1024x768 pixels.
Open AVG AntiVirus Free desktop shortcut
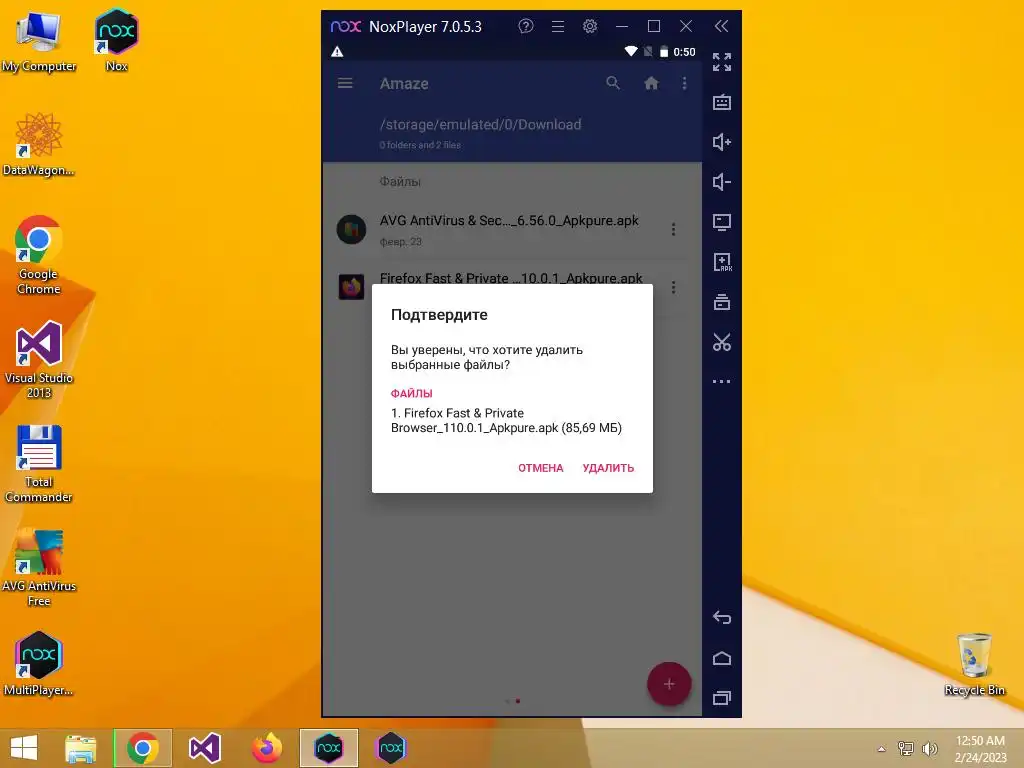(x=39, y=567)
